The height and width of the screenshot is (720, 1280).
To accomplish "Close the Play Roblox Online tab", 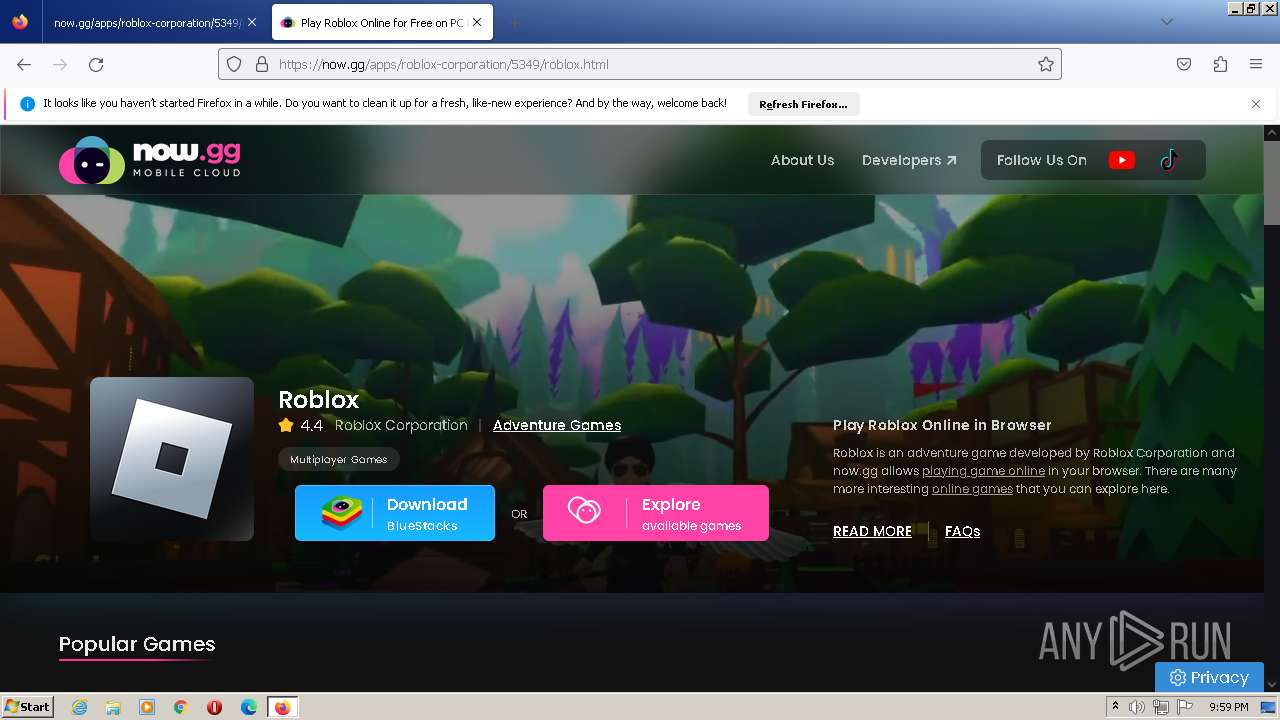I will point(478,22).
